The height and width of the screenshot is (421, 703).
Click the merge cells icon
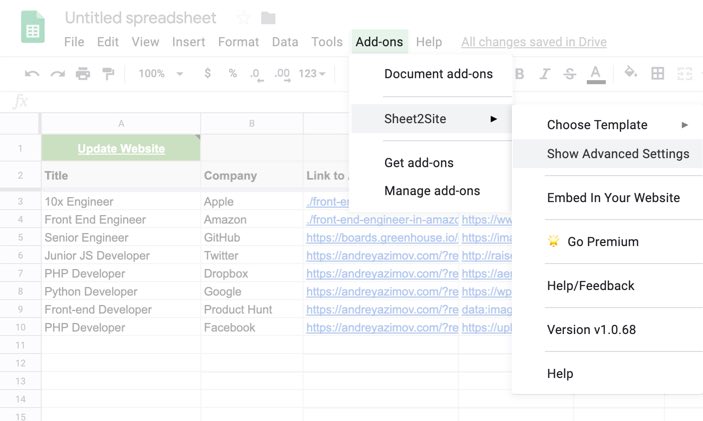click(x=684, y=73)
